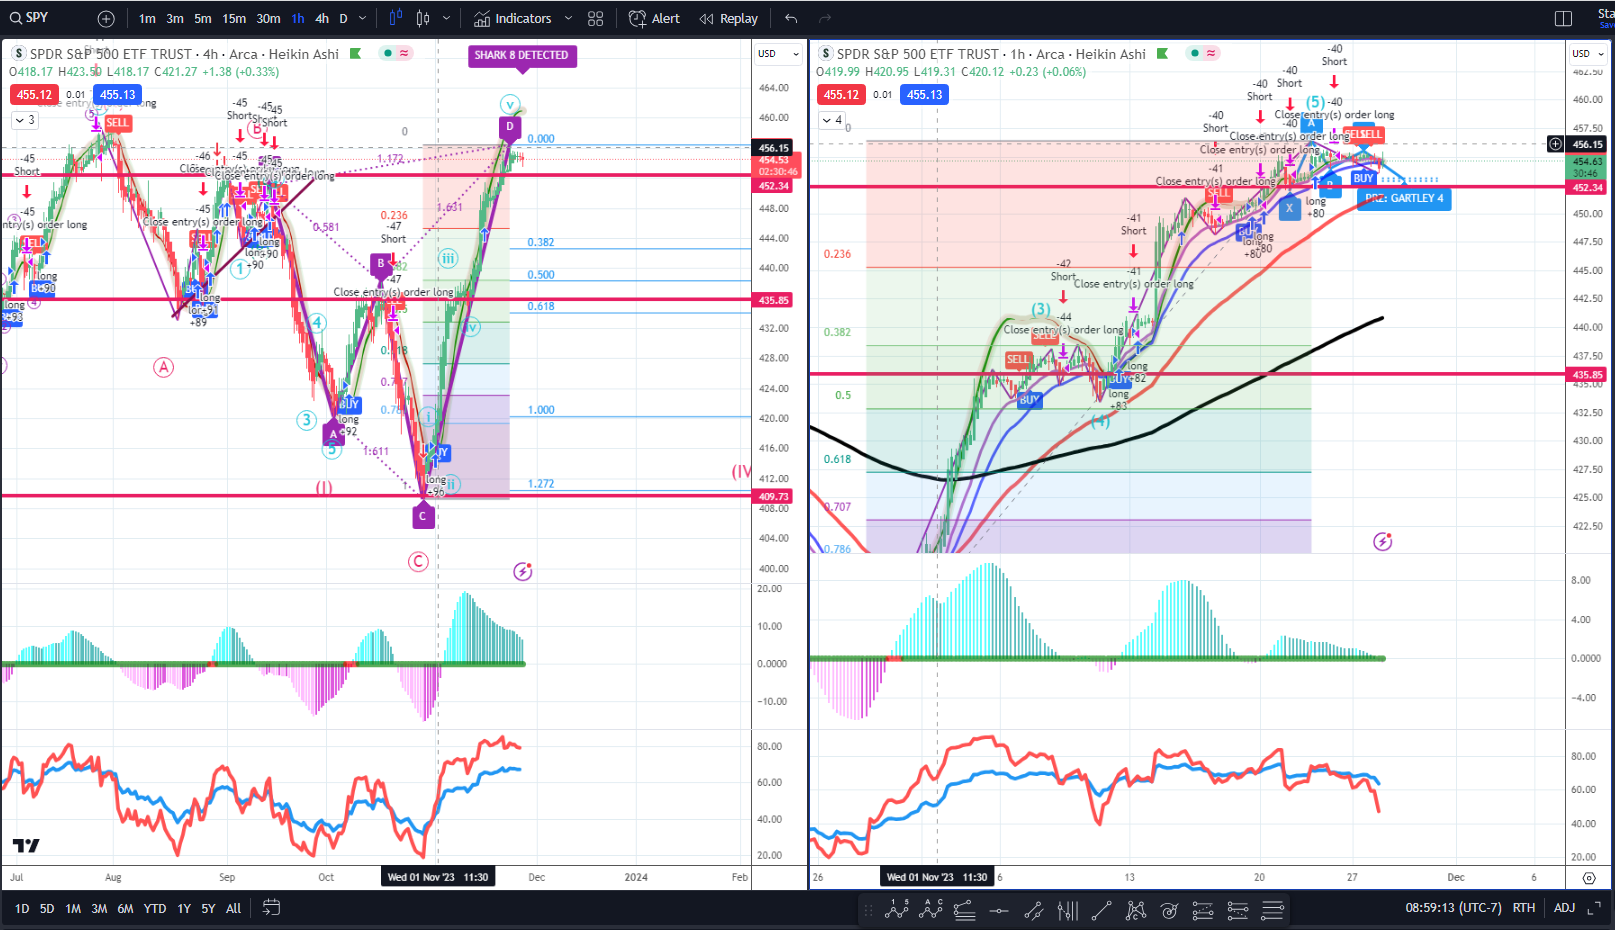Select the 1M date range
This screenshot has width=1615, height=930.
tap(73, 909)
